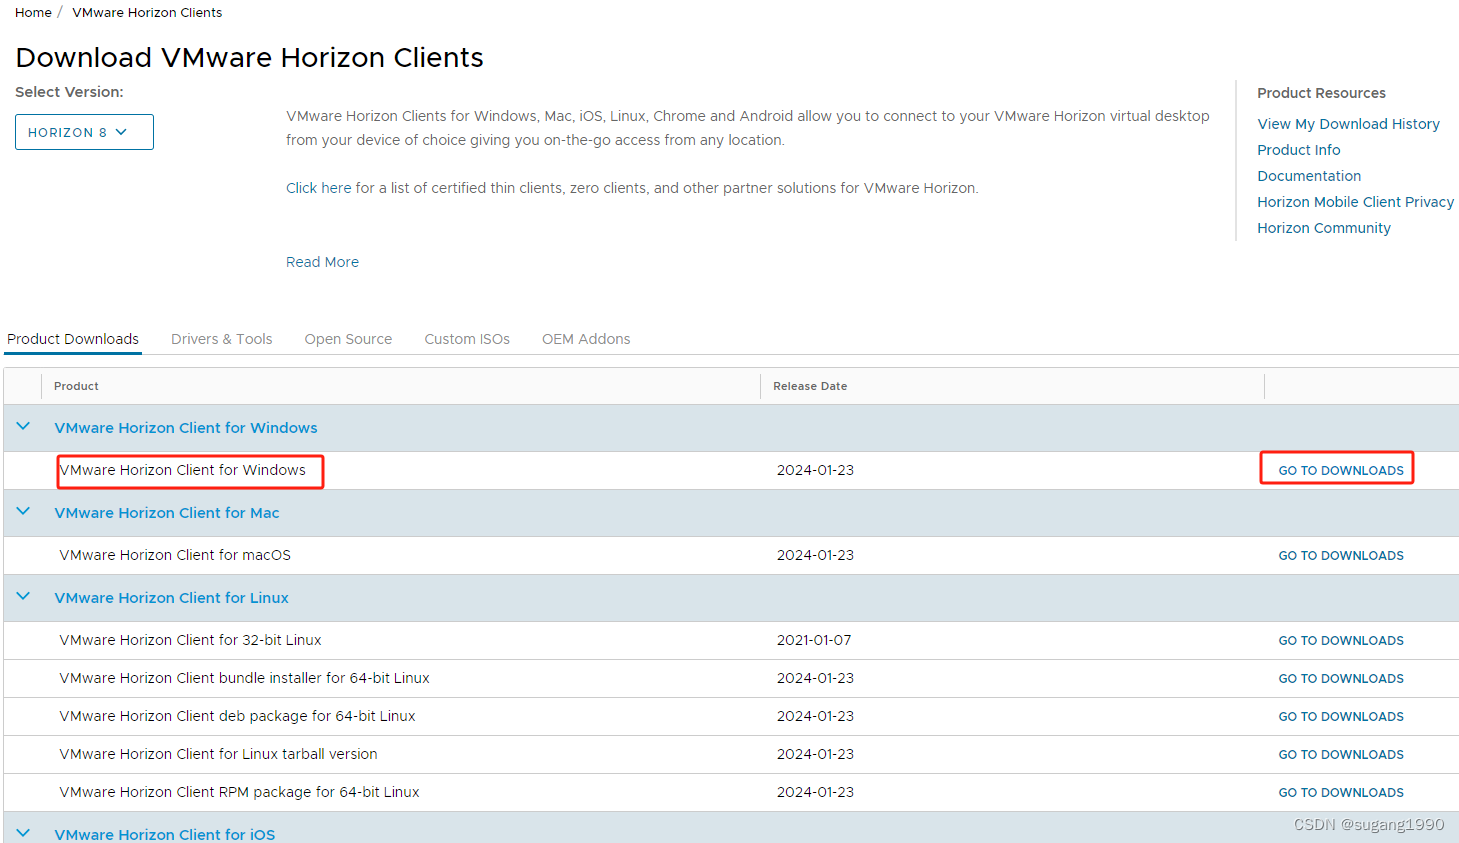Screen dimensions: 1459x843
Task: Collapse the VMware Horizon Client for iOS section
Action: tap(23, 833)
